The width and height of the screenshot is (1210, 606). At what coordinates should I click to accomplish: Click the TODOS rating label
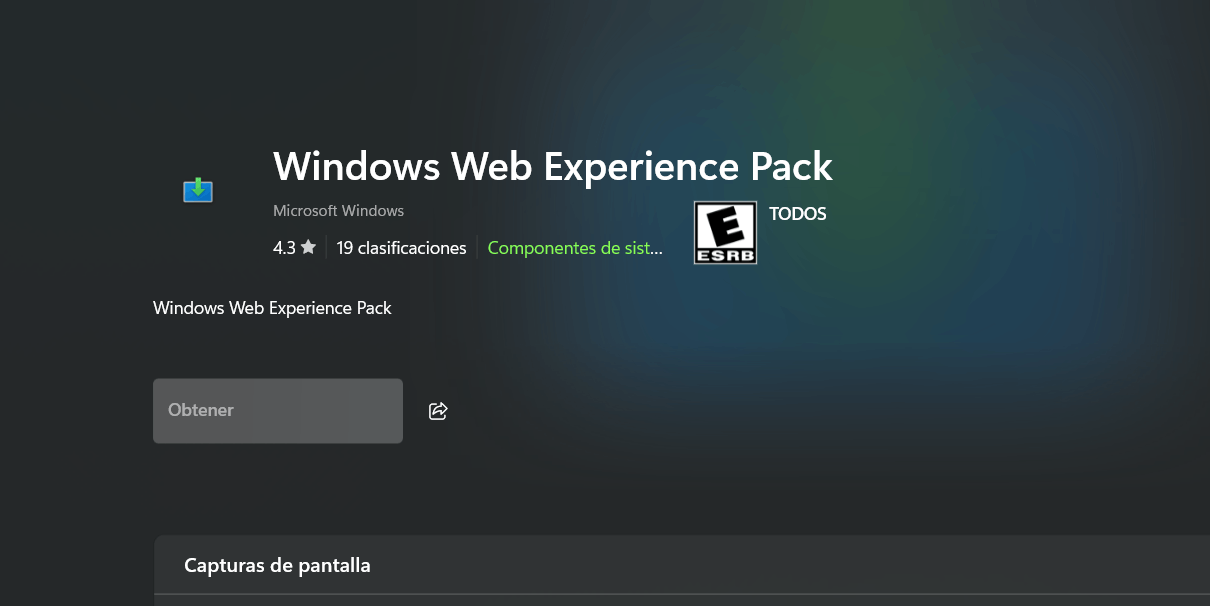click(798, 214)
